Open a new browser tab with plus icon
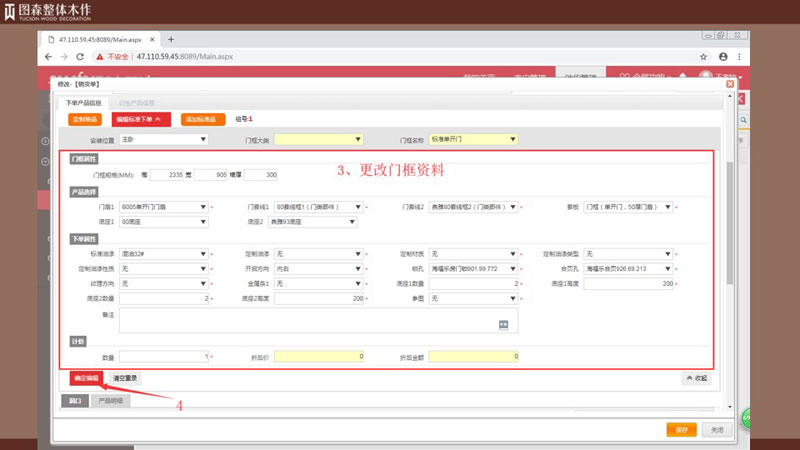 tap(171, 38)
